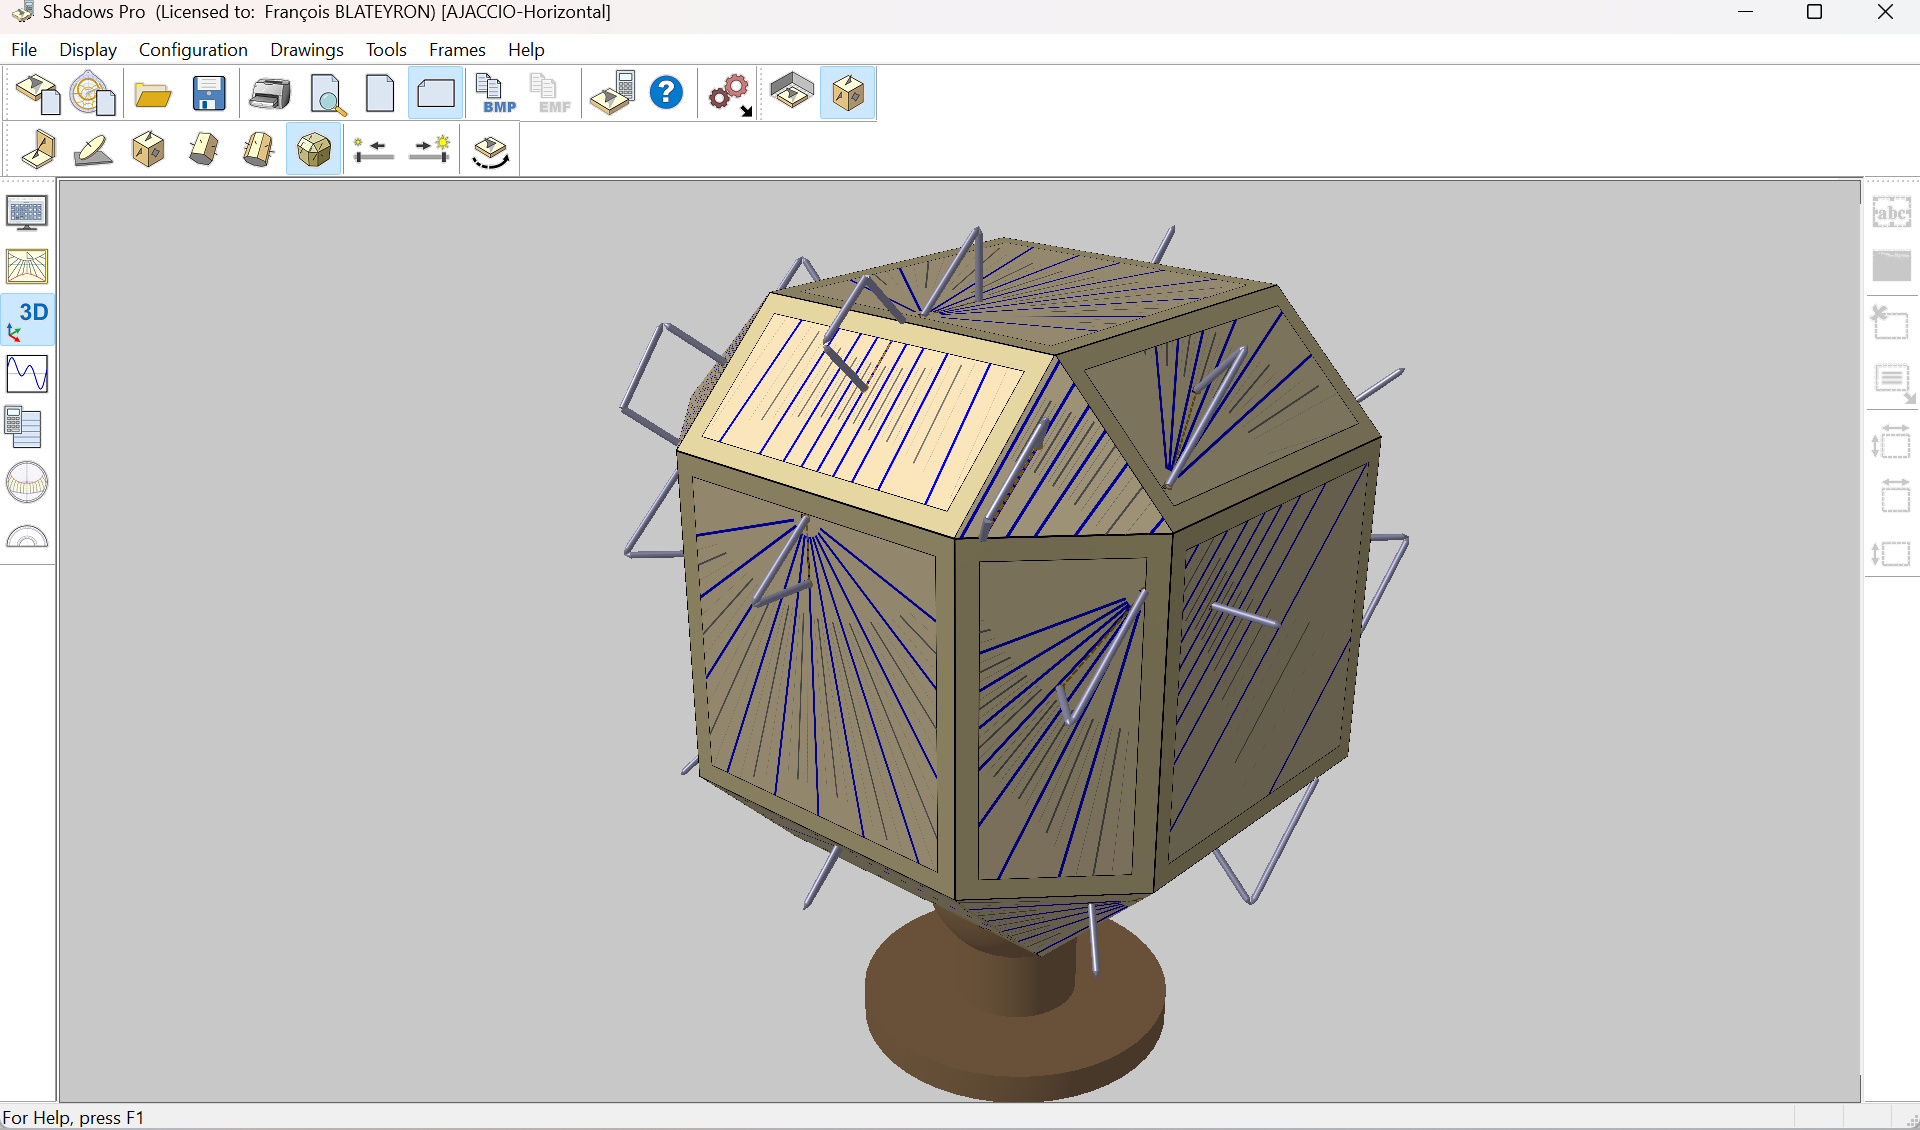Open help with the blue question mark
The image size is (1920, 1130).
click(666, 94)
